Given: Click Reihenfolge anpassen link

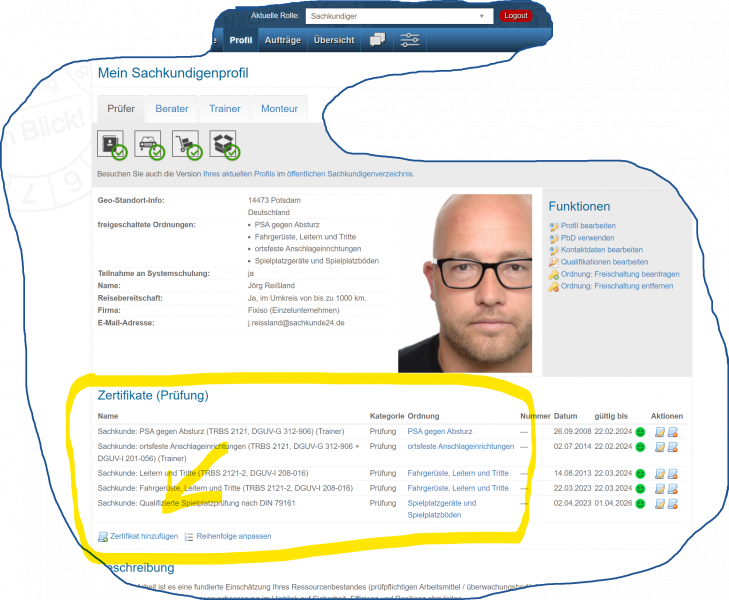Looking at the screenshot, I should pyautogui.click(x=233, y=536).
